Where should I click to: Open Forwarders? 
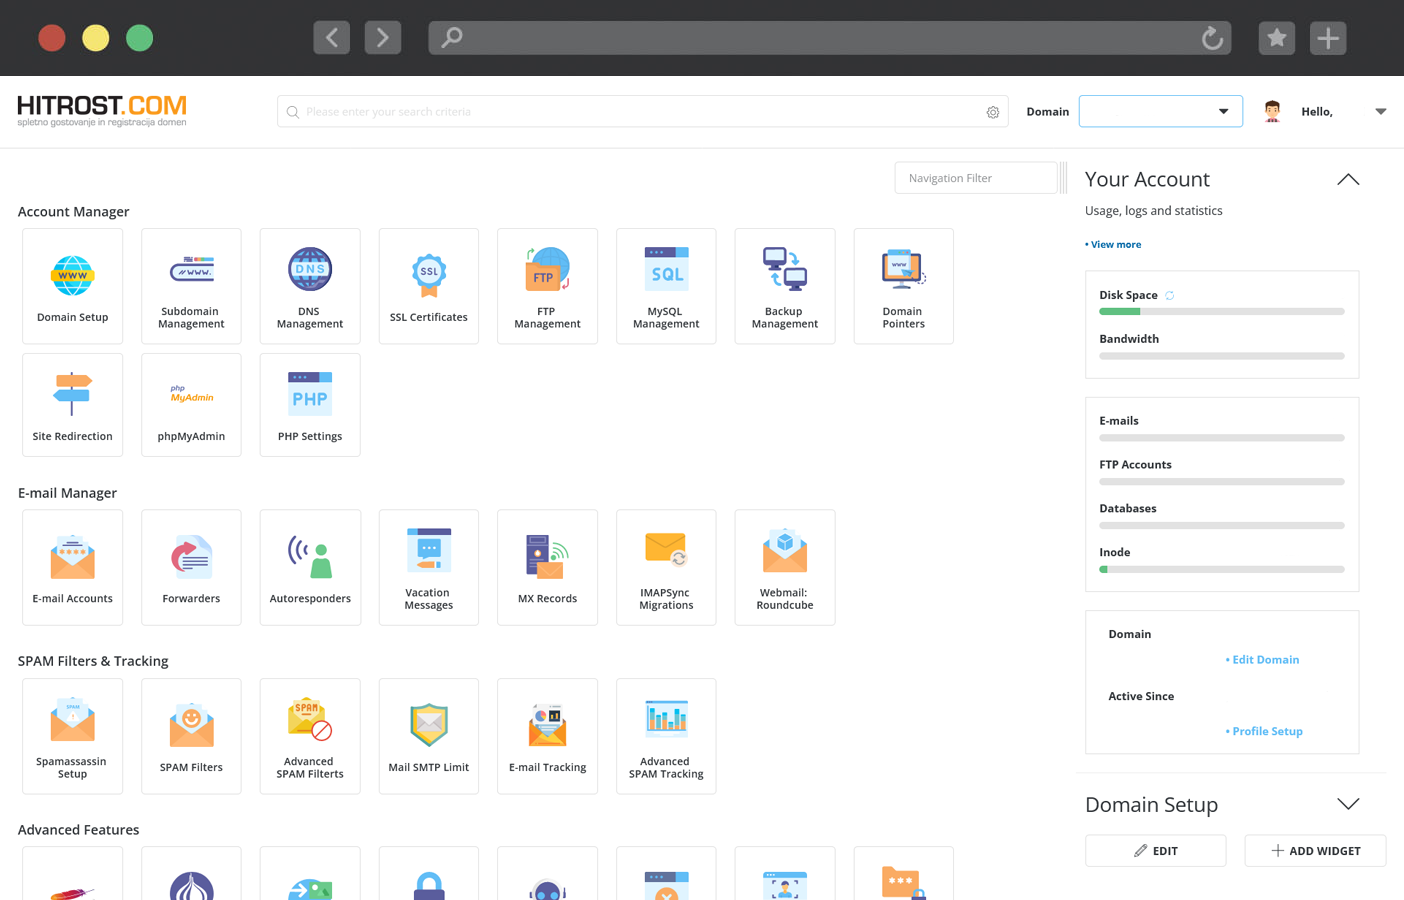[191, 568]
